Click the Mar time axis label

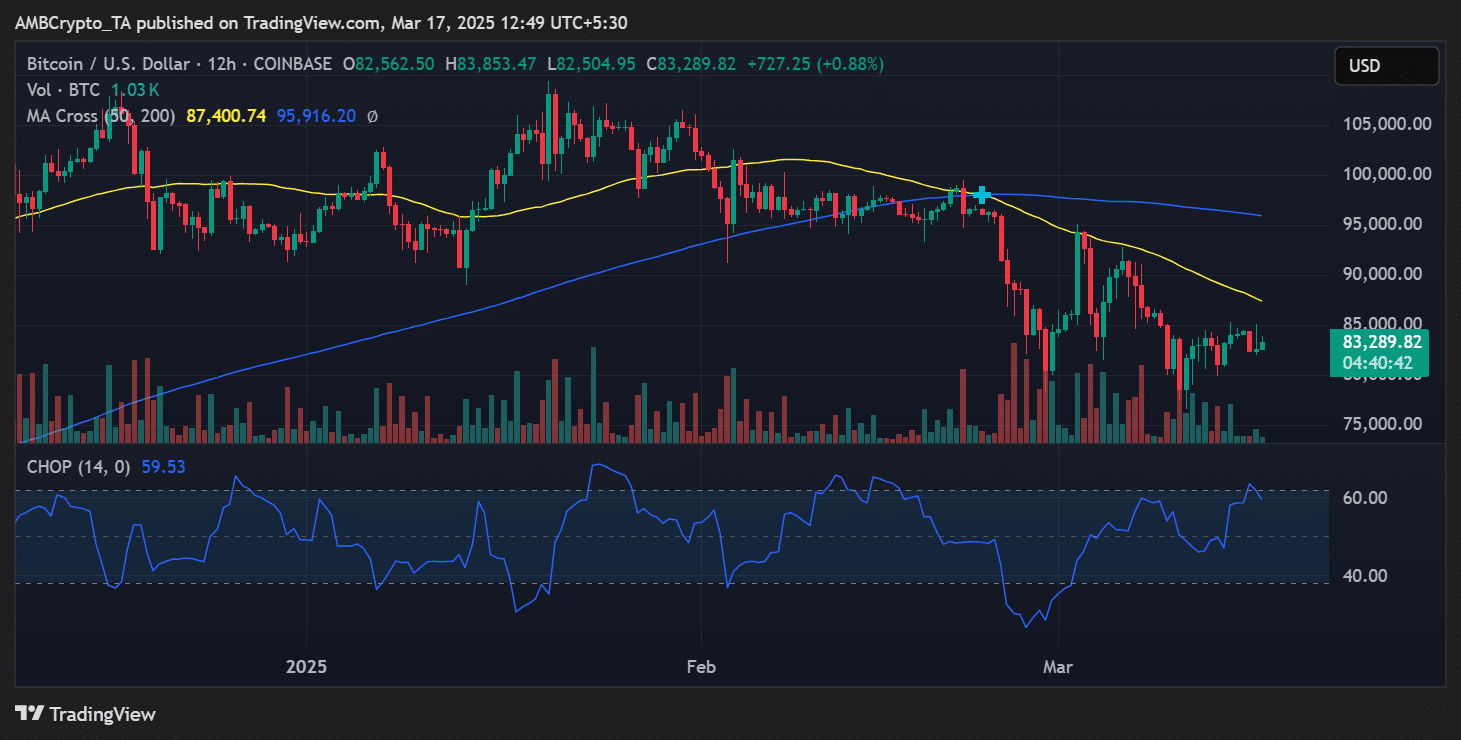(x=1057, y=666)
